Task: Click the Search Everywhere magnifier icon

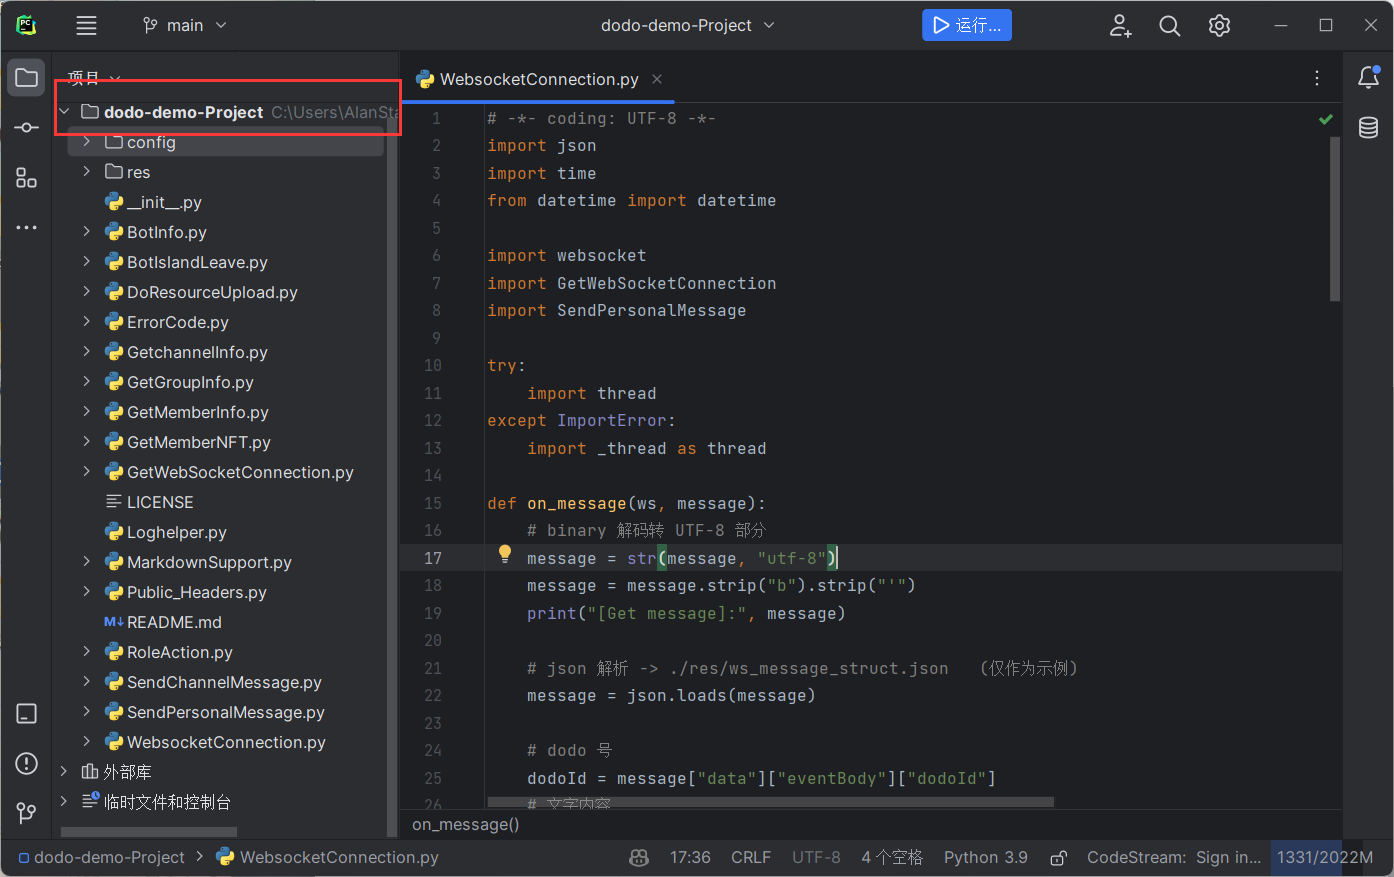Action: [1169, 26]
